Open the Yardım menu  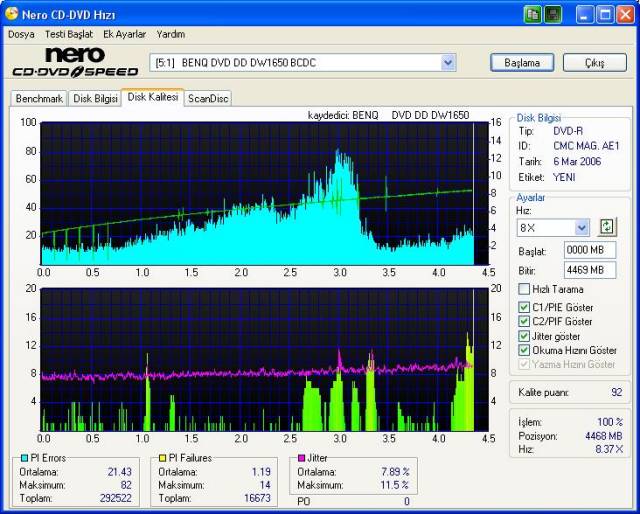click(x=171, y=34)
